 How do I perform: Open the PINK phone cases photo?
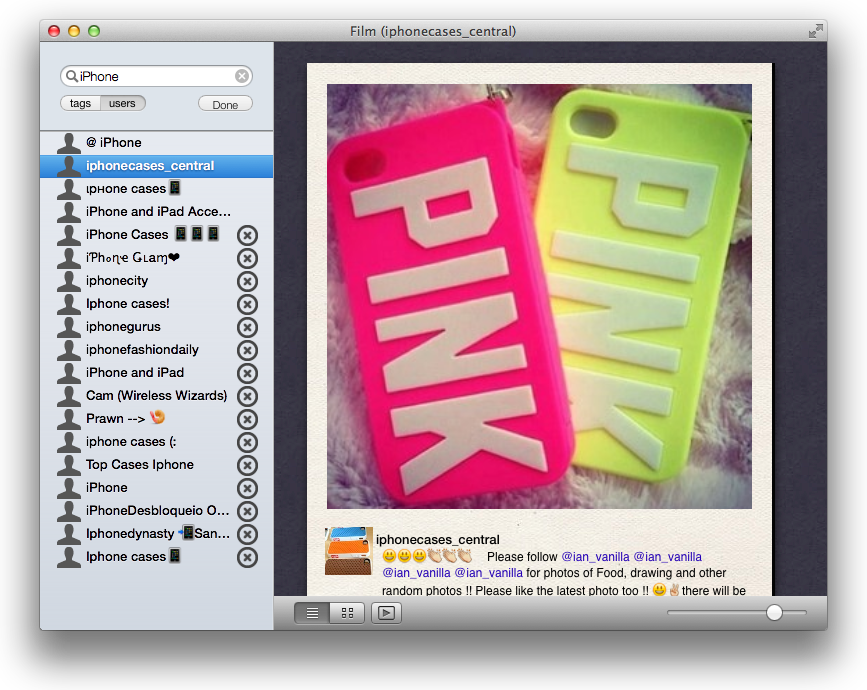coord(539,296)
